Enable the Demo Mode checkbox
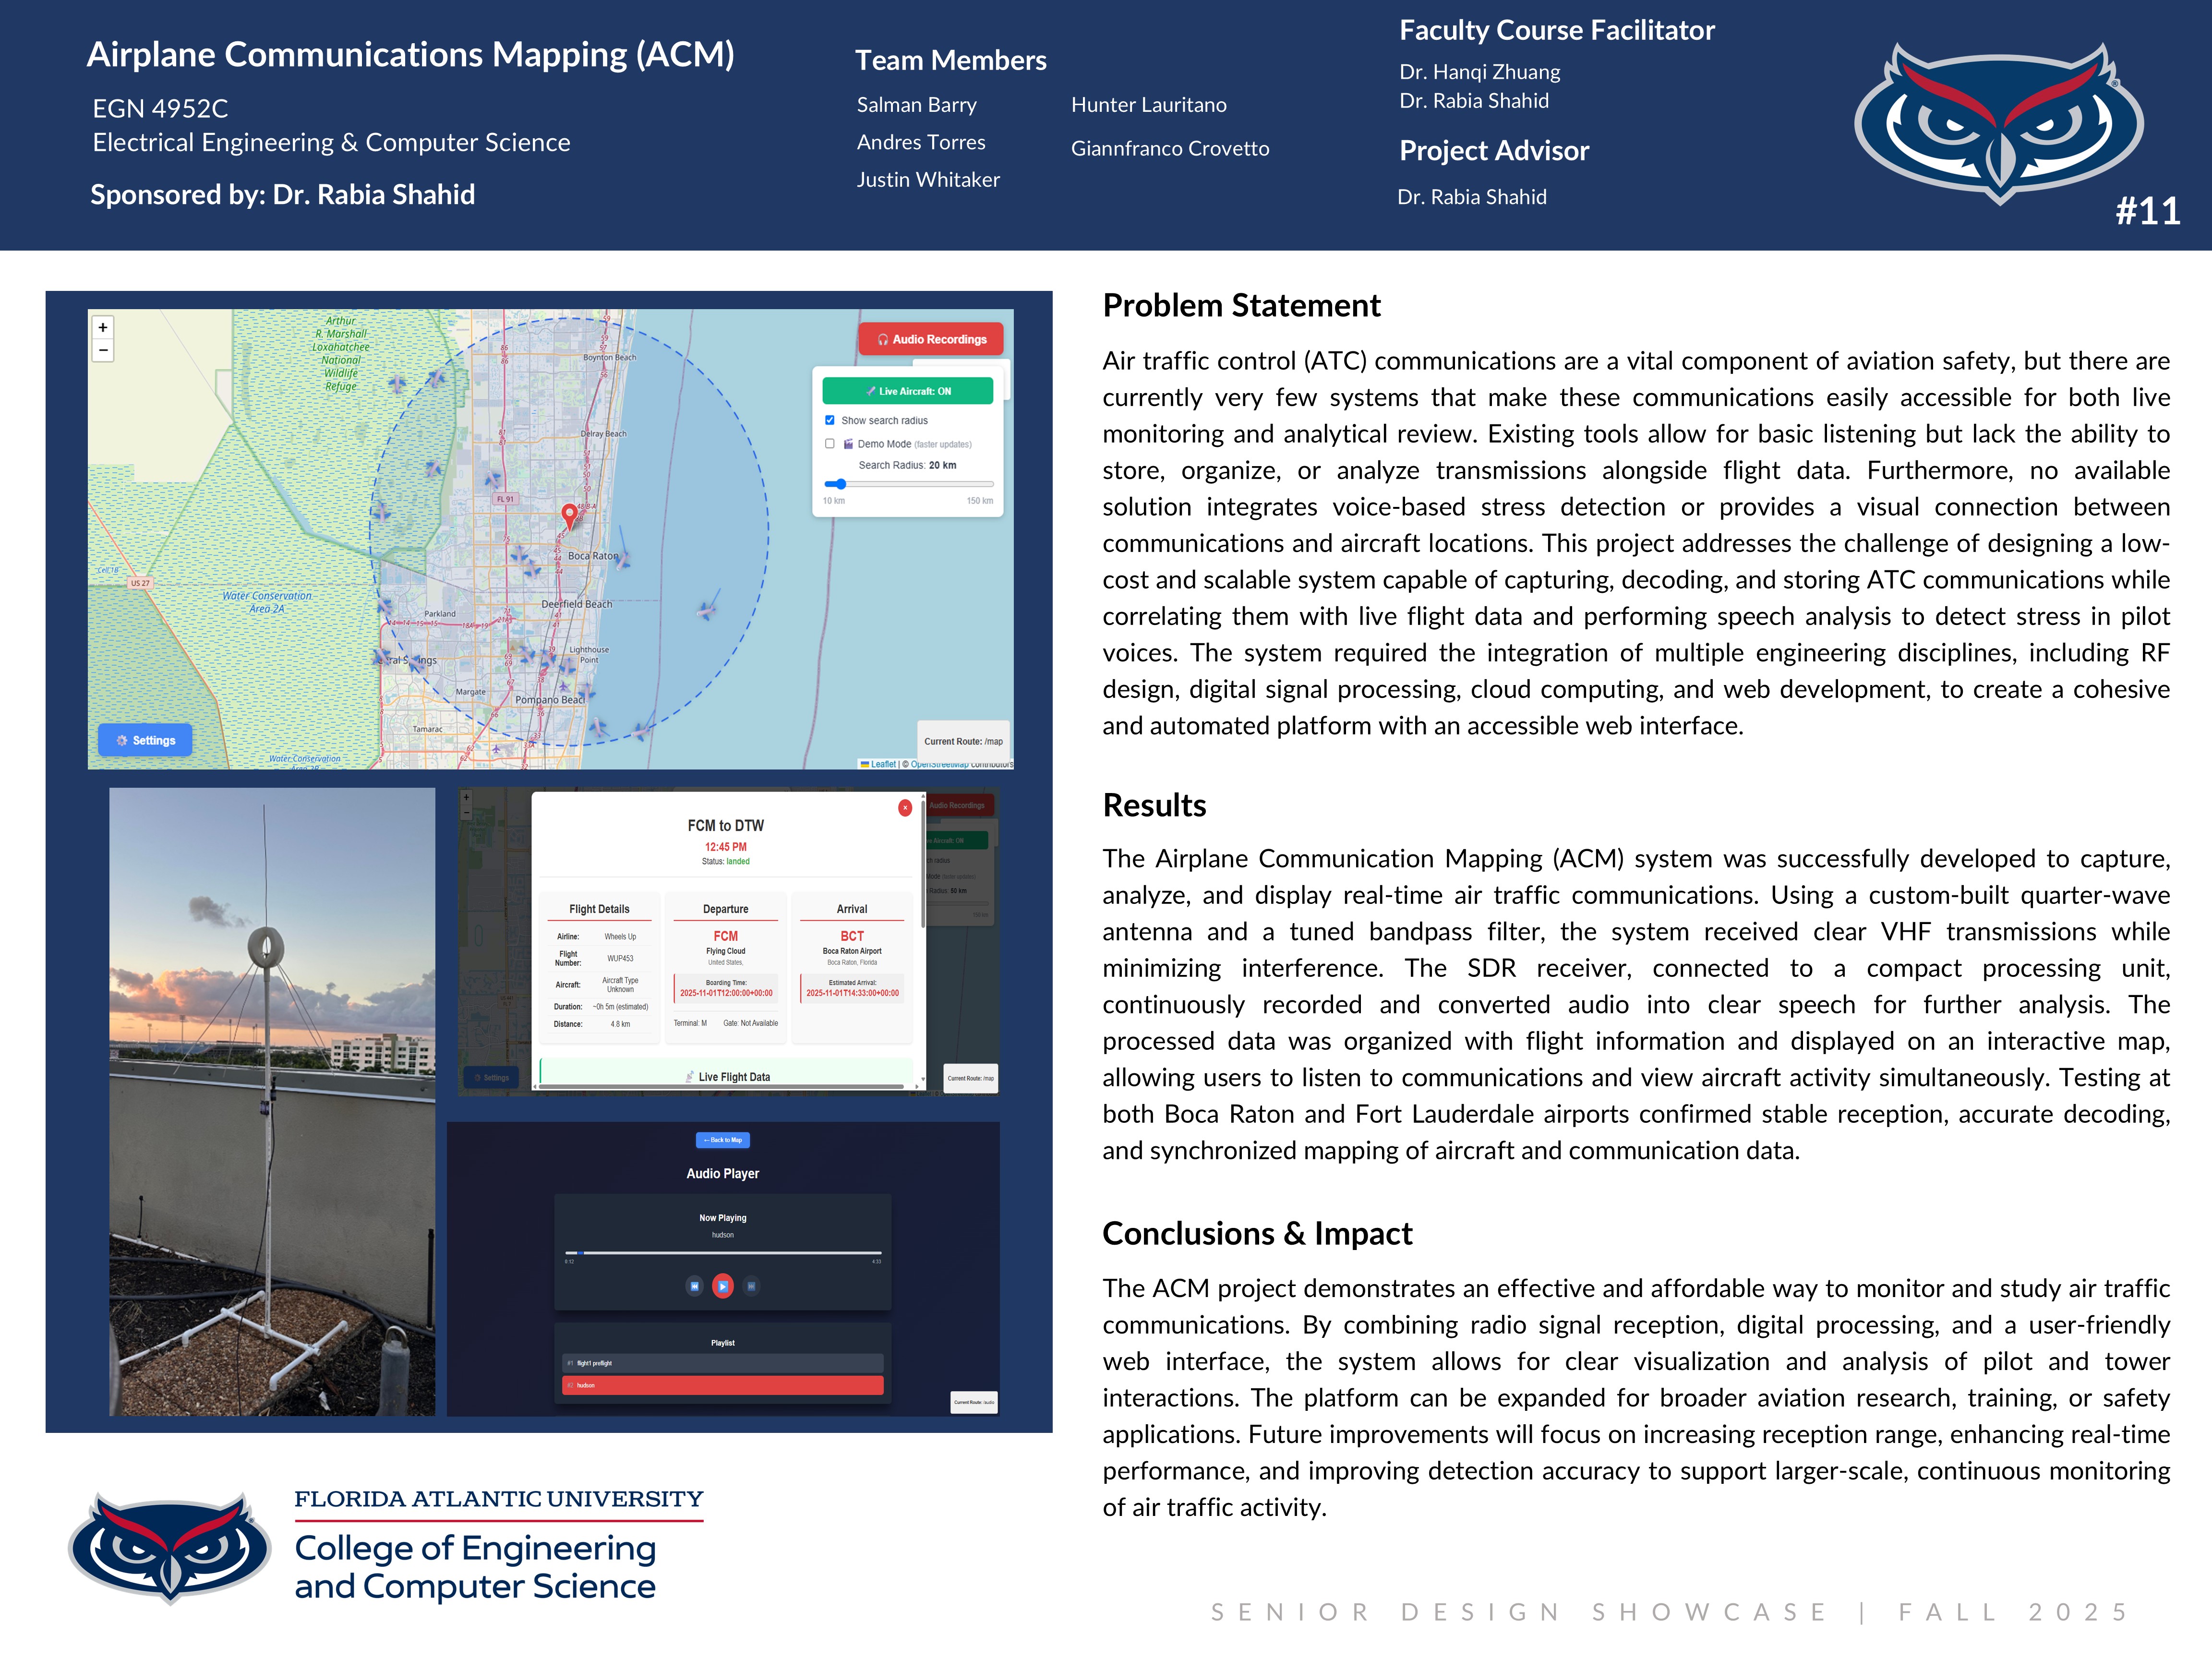 tap(829, 444)
